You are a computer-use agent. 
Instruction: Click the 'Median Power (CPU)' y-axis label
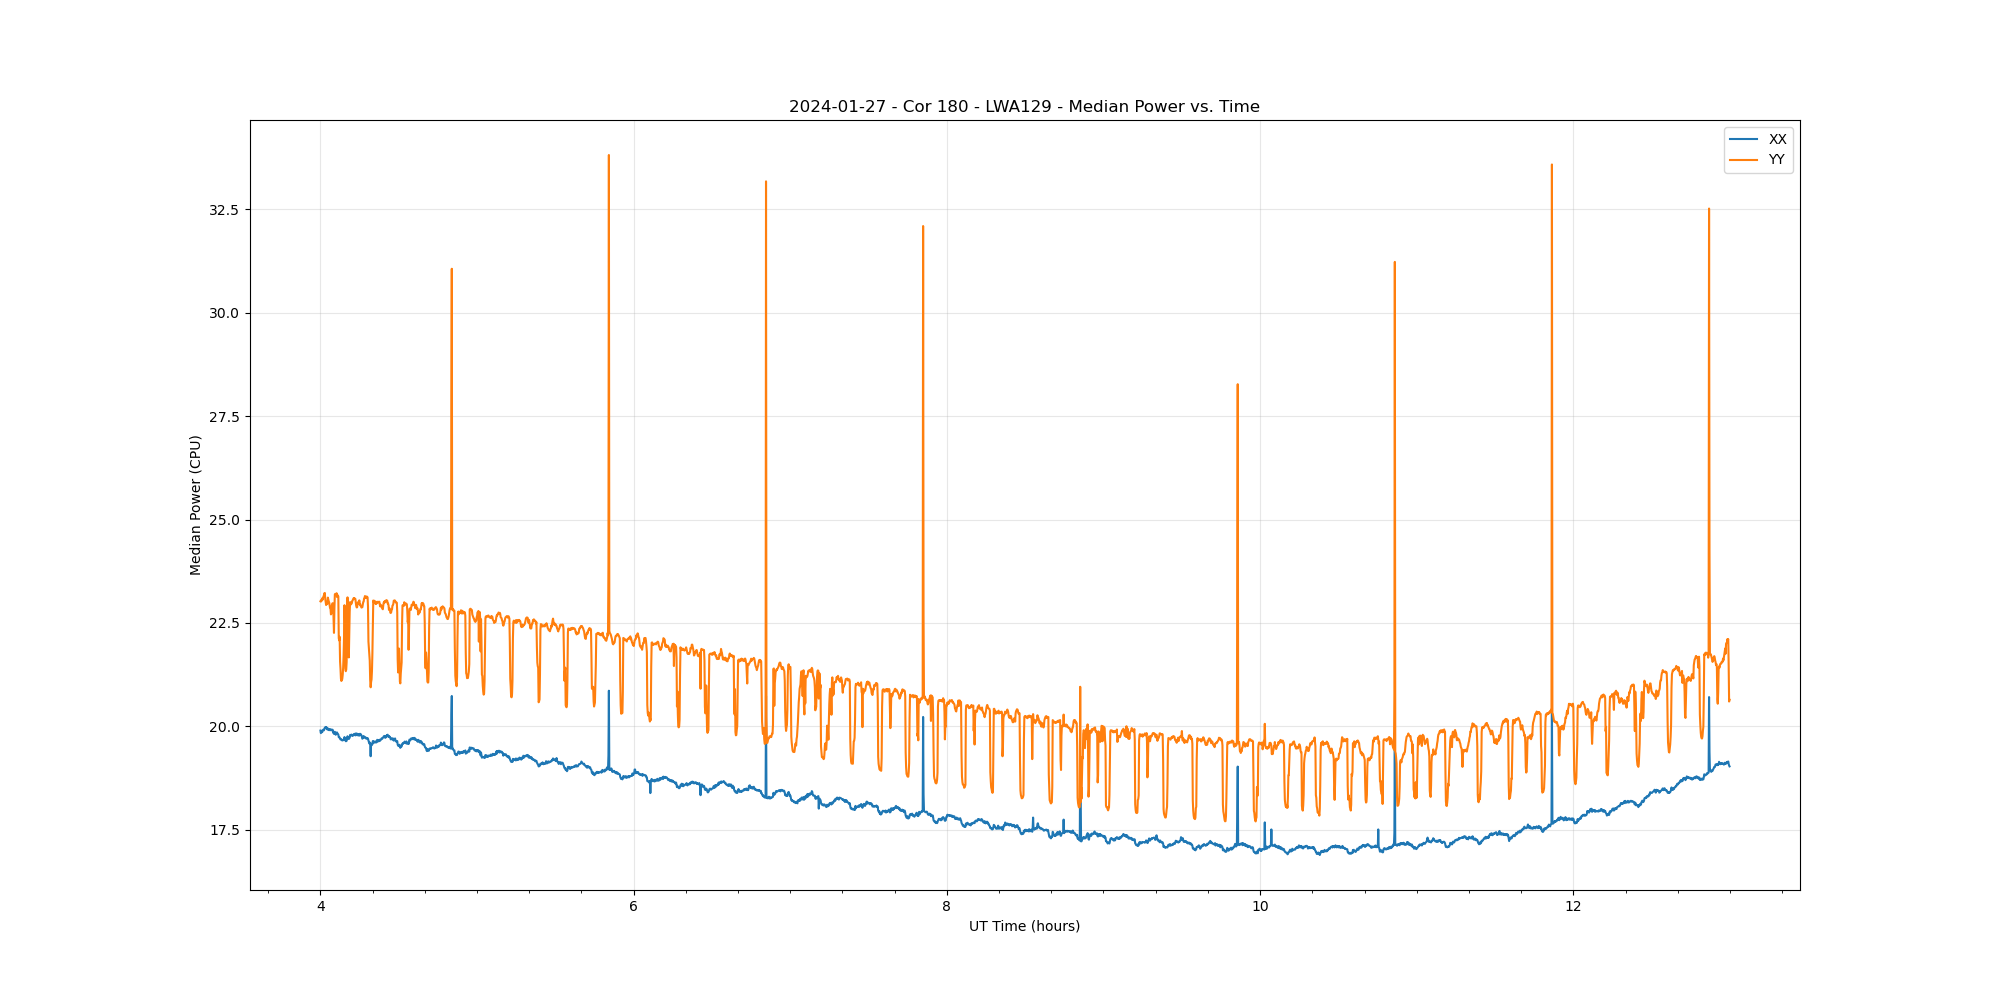point(196,505)
